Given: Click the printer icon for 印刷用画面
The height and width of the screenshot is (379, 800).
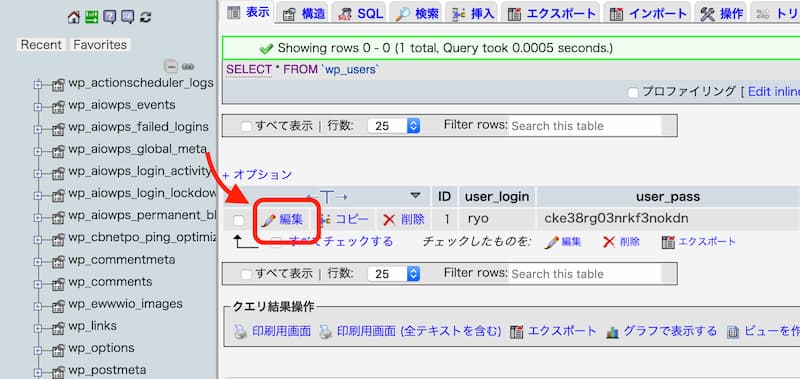Looking at the screenshot, I should click(240, 332).
